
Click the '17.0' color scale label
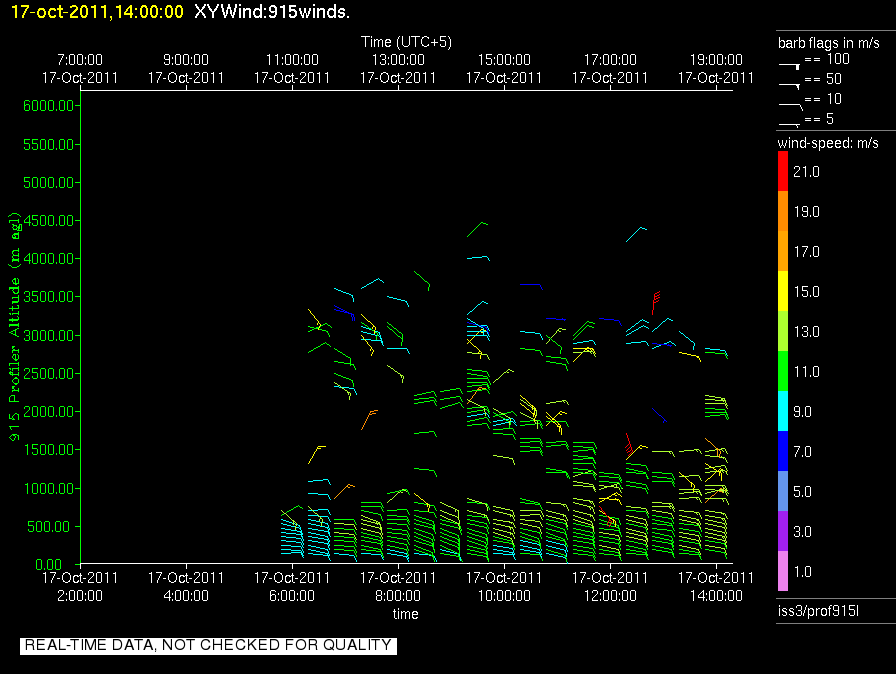point(806,252)
